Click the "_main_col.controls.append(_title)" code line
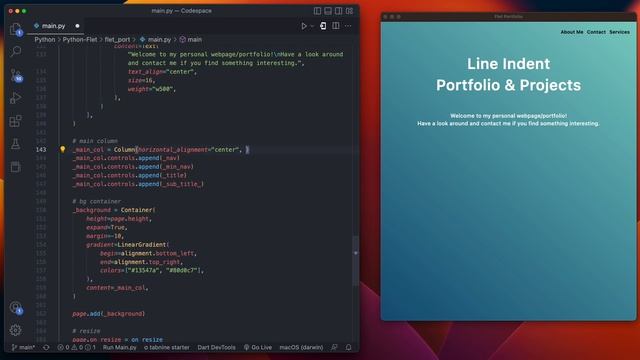 (x=130, y=175)
